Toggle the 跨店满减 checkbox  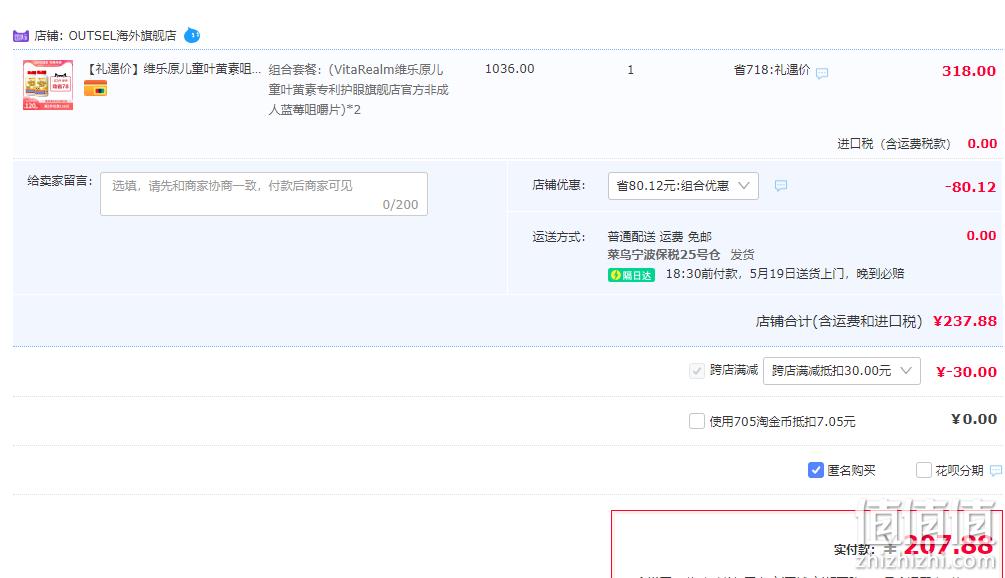[x=697, y=370]
